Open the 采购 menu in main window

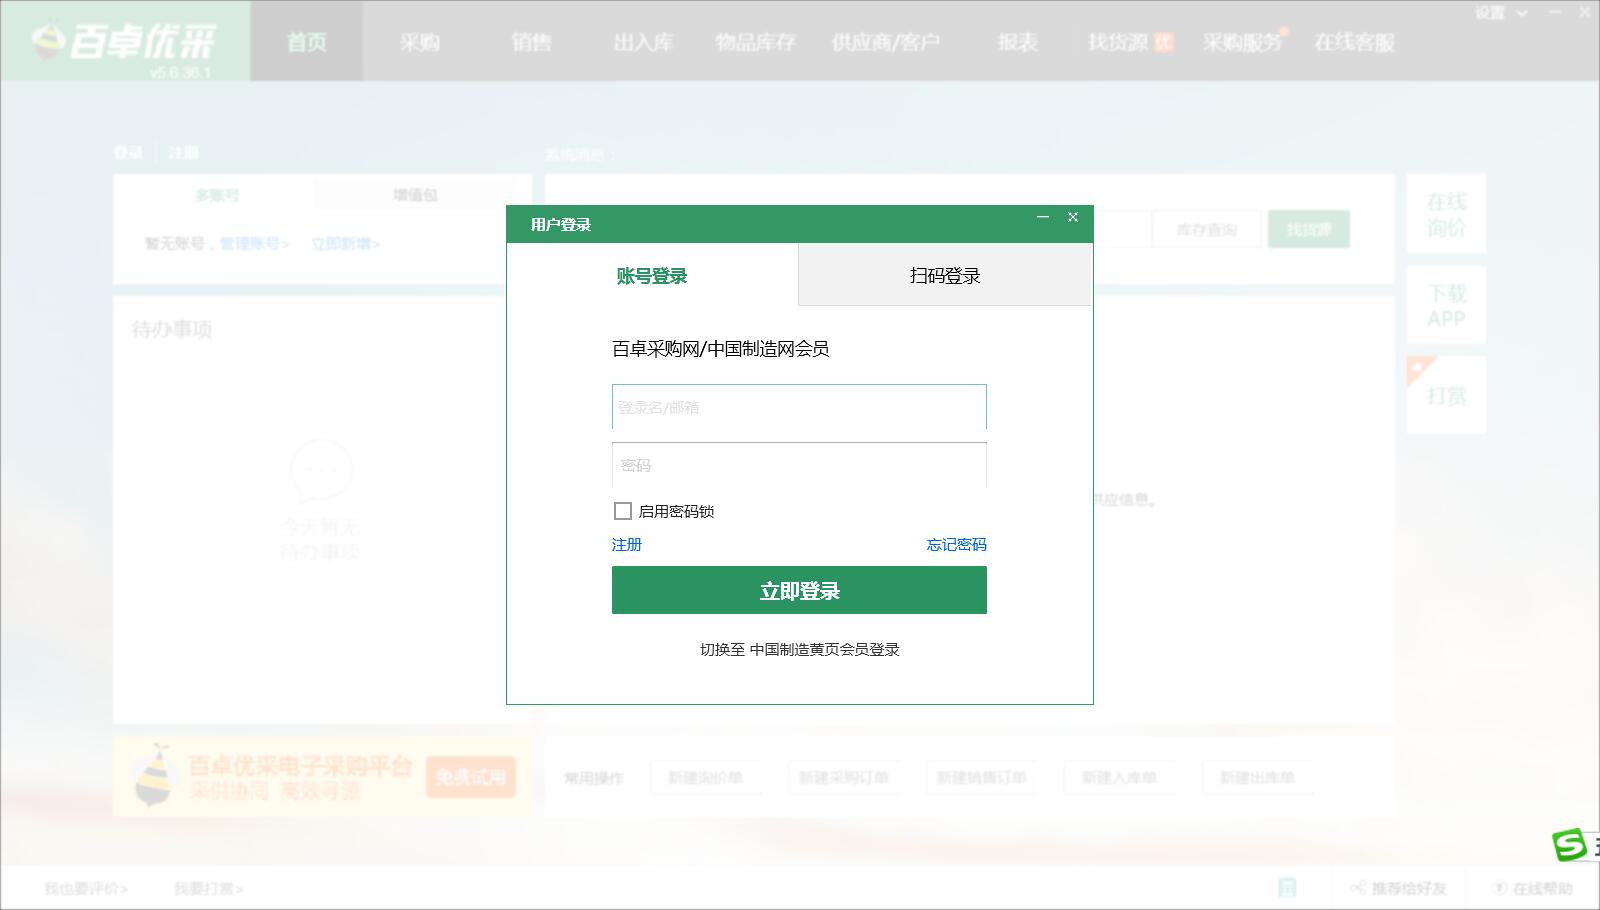click(420, 42)
